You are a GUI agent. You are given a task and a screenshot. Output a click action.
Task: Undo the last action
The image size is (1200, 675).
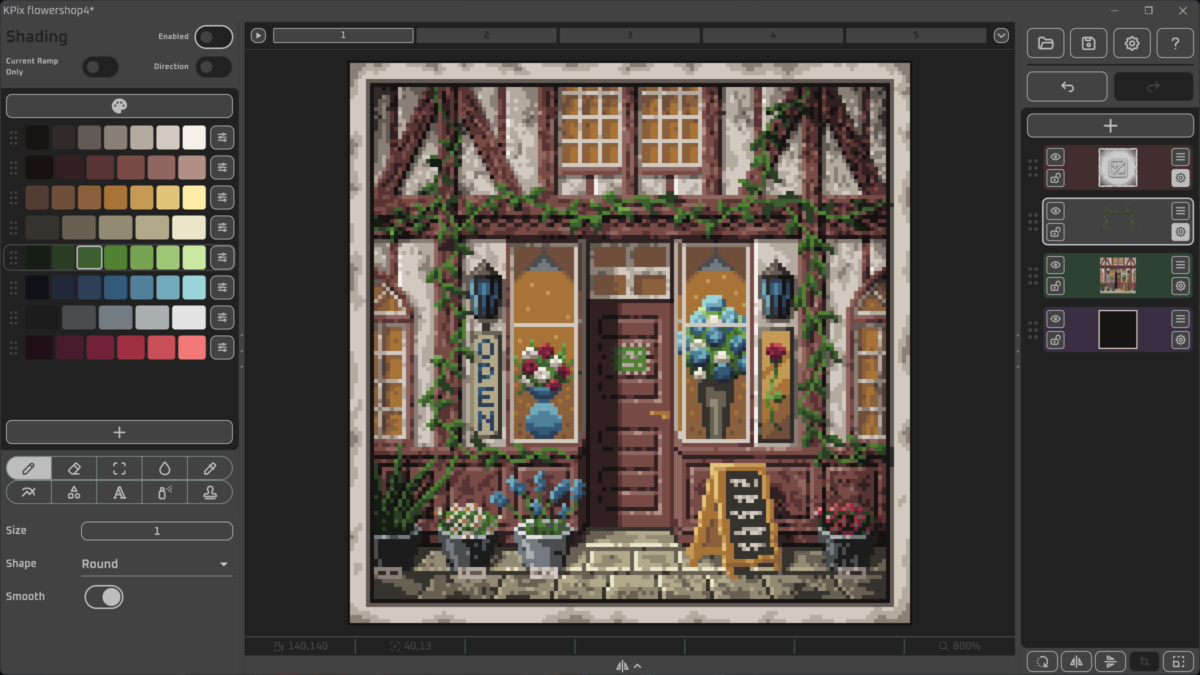(x=1067, y=87)
